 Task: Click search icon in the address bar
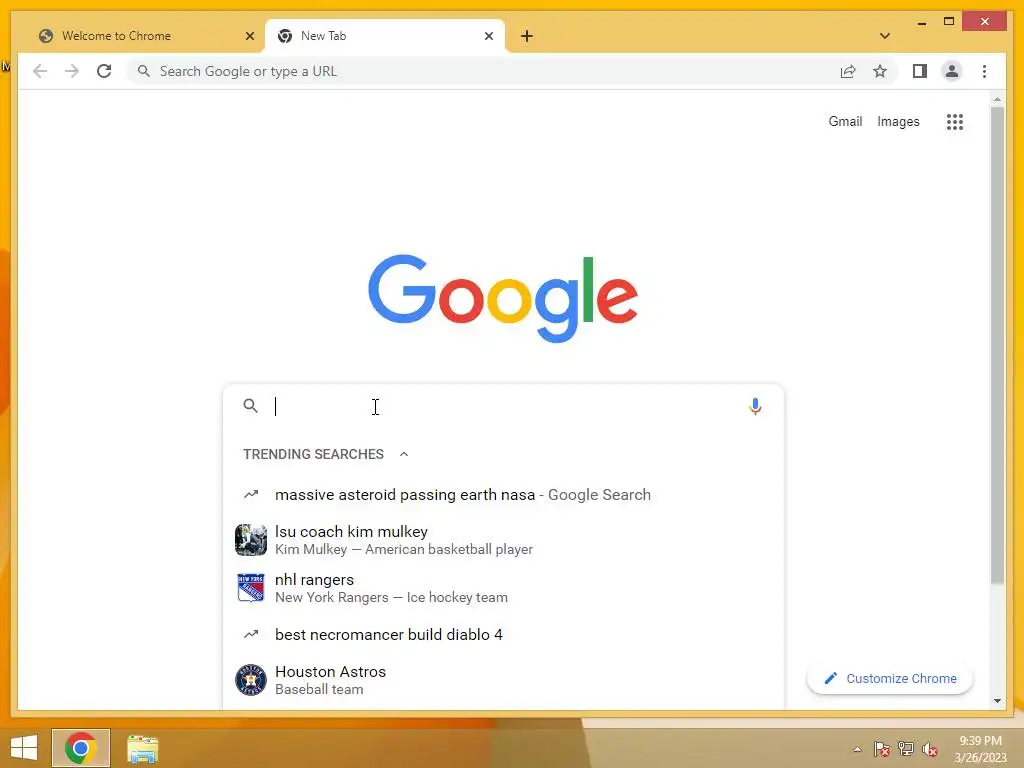(x=144, y=71)
